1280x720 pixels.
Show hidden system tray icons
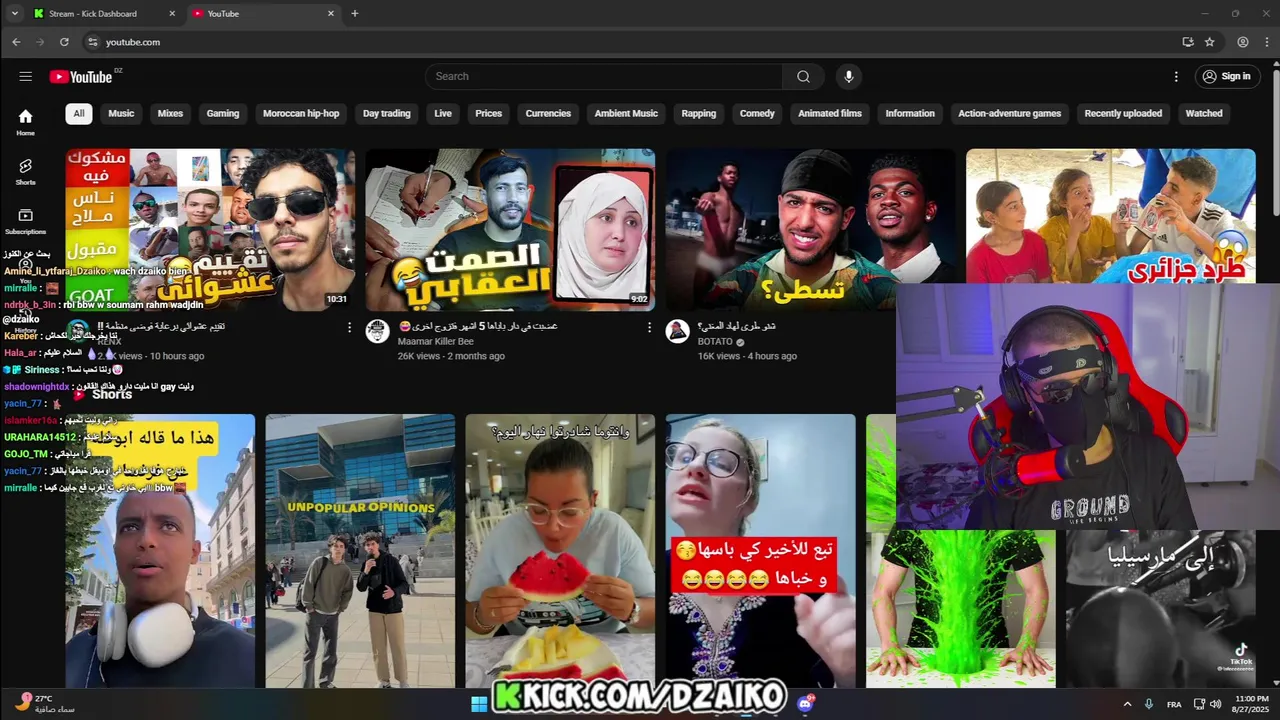click(x=1127, y=704)
